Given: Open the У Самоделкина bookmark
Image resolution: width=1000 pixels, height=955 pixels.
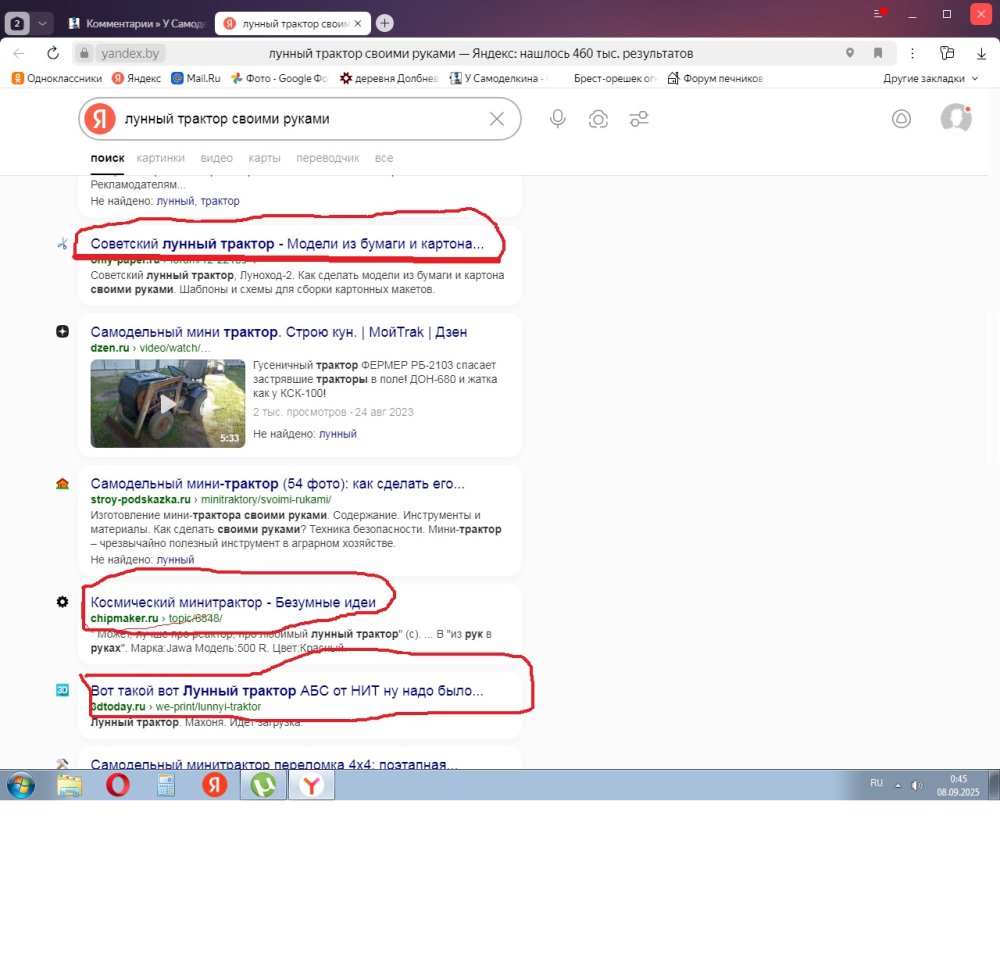Looking at the screenshot, I should [497, 78].
